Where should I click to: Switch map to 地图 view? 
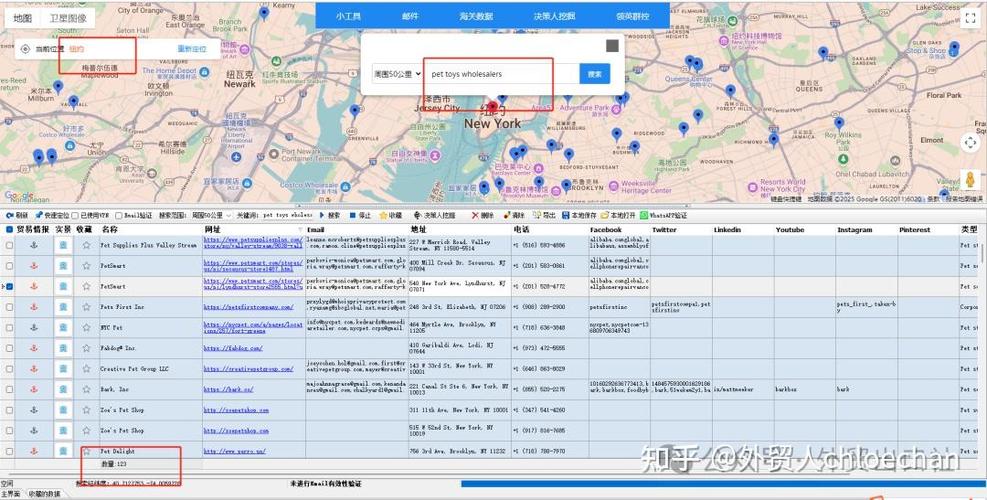click(x=23, y=18)
